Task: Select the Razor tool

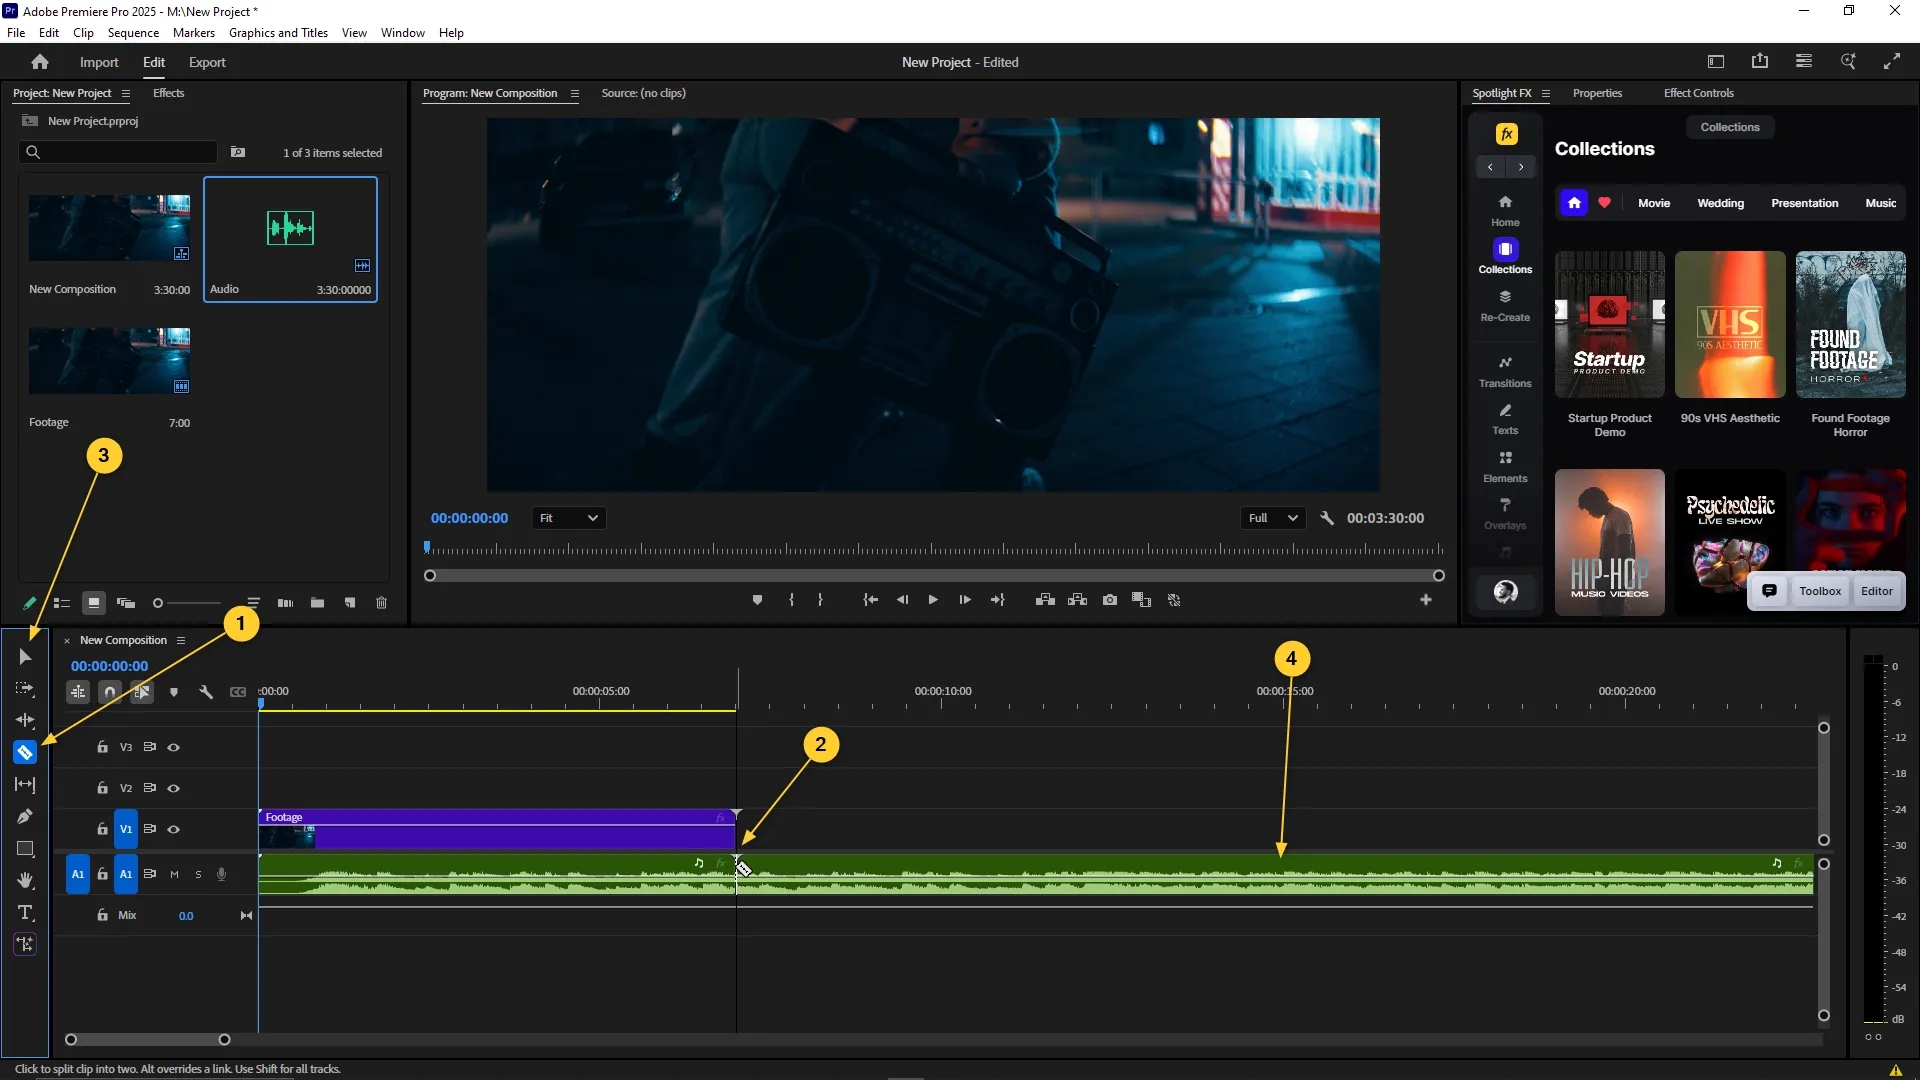Action: (x=25, y=752)
